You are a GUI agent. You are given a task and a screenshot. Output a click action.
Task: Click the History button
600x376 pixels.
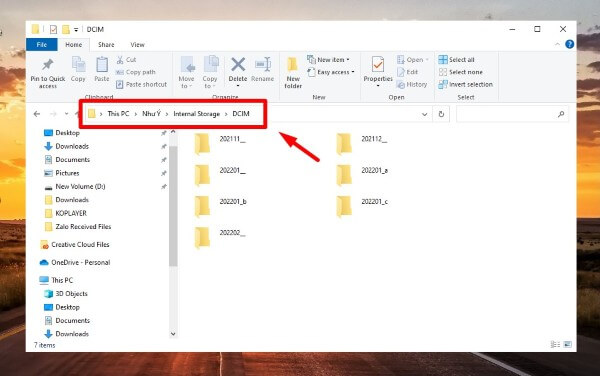click(x=412, y=84)
